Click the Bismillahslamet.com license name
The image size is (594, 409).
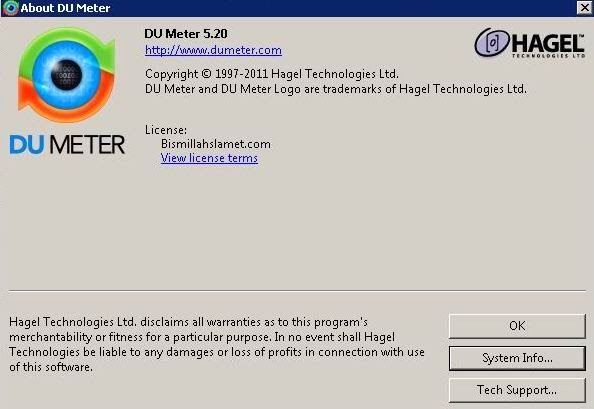pyautogui.click(x=216, y=144)
